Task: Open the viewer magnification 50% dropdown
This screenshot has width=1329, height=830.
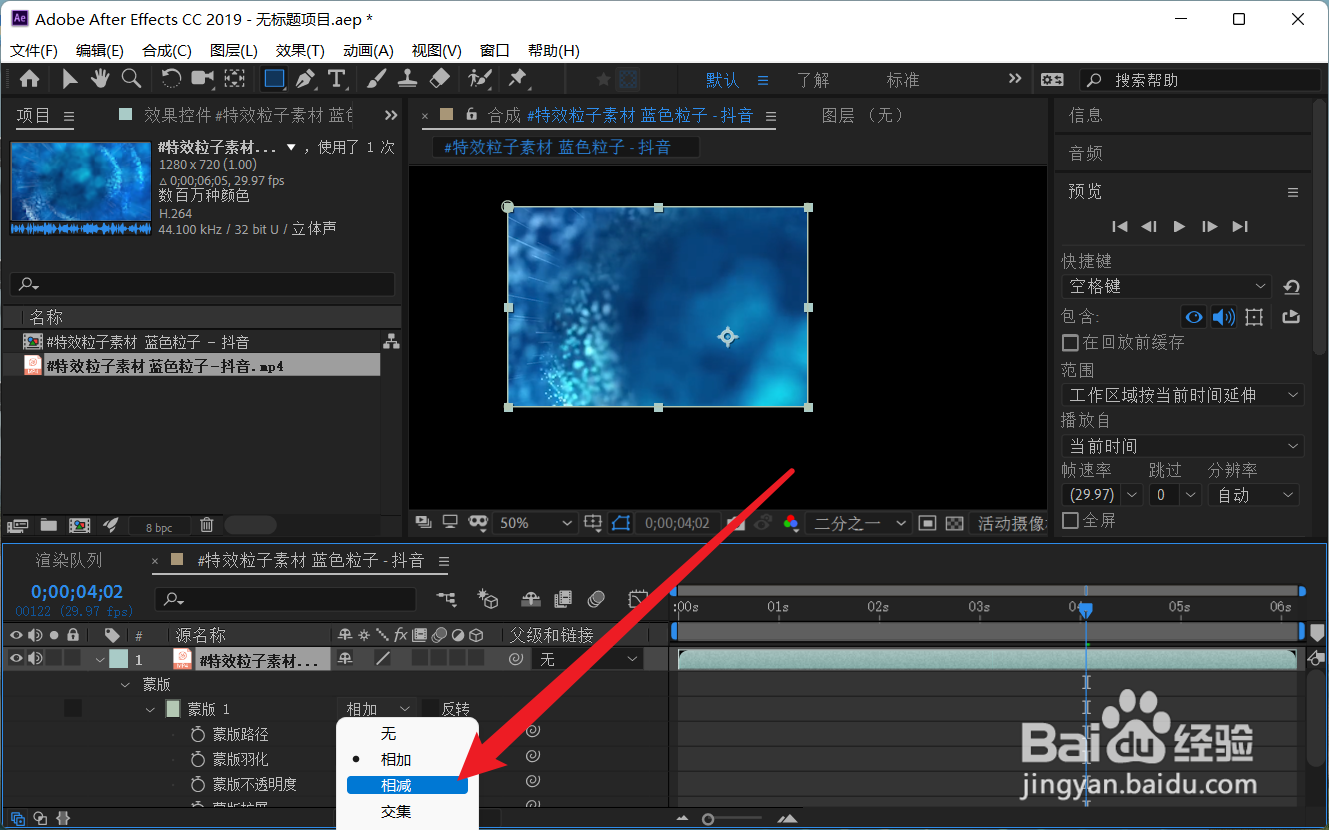Action: click(x=536, y=523)
